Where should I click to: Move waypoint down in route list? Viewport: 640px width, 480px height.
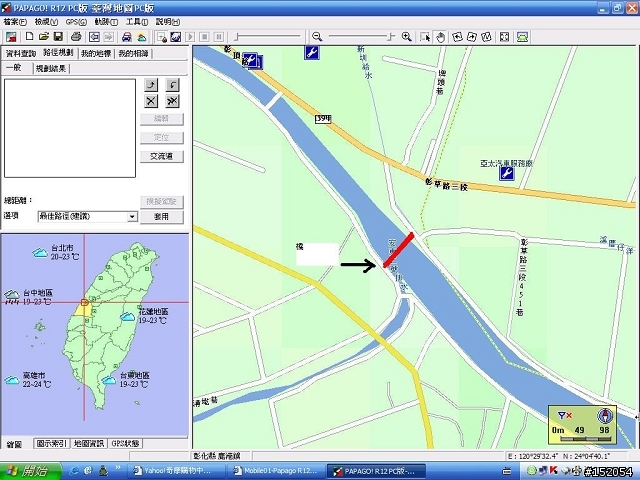(x=172, y=85)
